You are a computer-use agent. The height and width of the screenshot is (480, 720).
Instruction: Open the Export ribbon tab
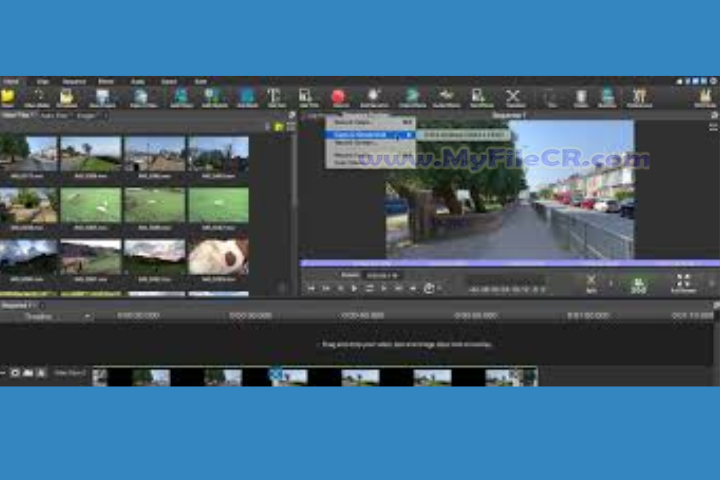[169, 82]
